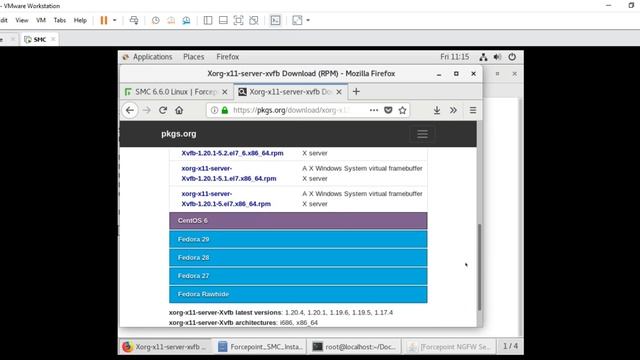Switch to the root@localhost terminal taskbar button

click(x=354, y=347)
